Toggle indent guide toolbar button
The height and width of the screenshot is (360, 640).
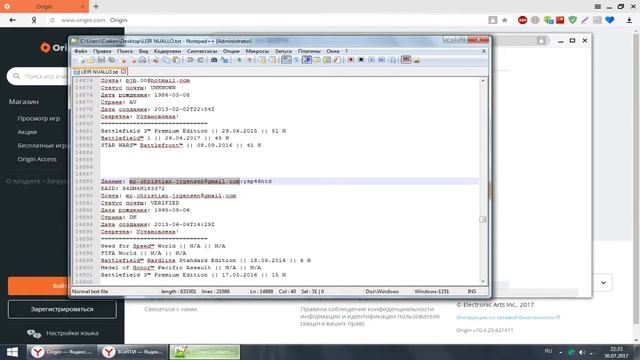click(307, 60)
